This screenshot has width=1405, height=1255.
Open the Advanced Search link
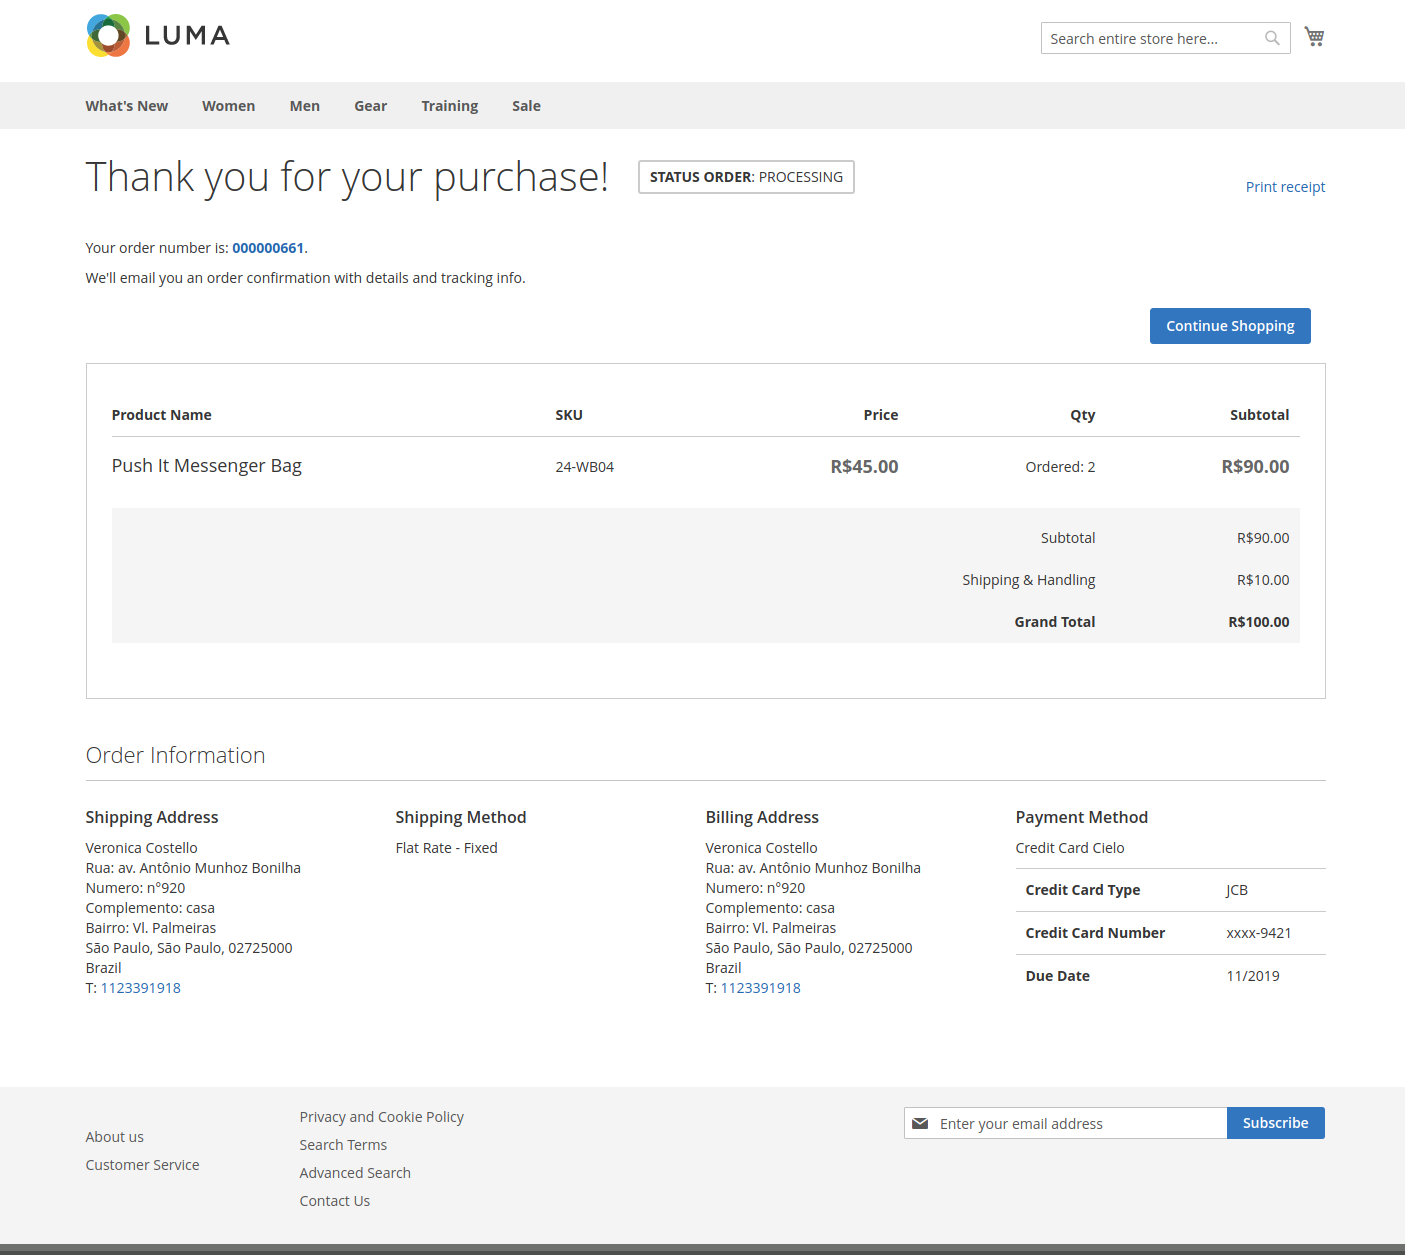[x=355, y=1173]
